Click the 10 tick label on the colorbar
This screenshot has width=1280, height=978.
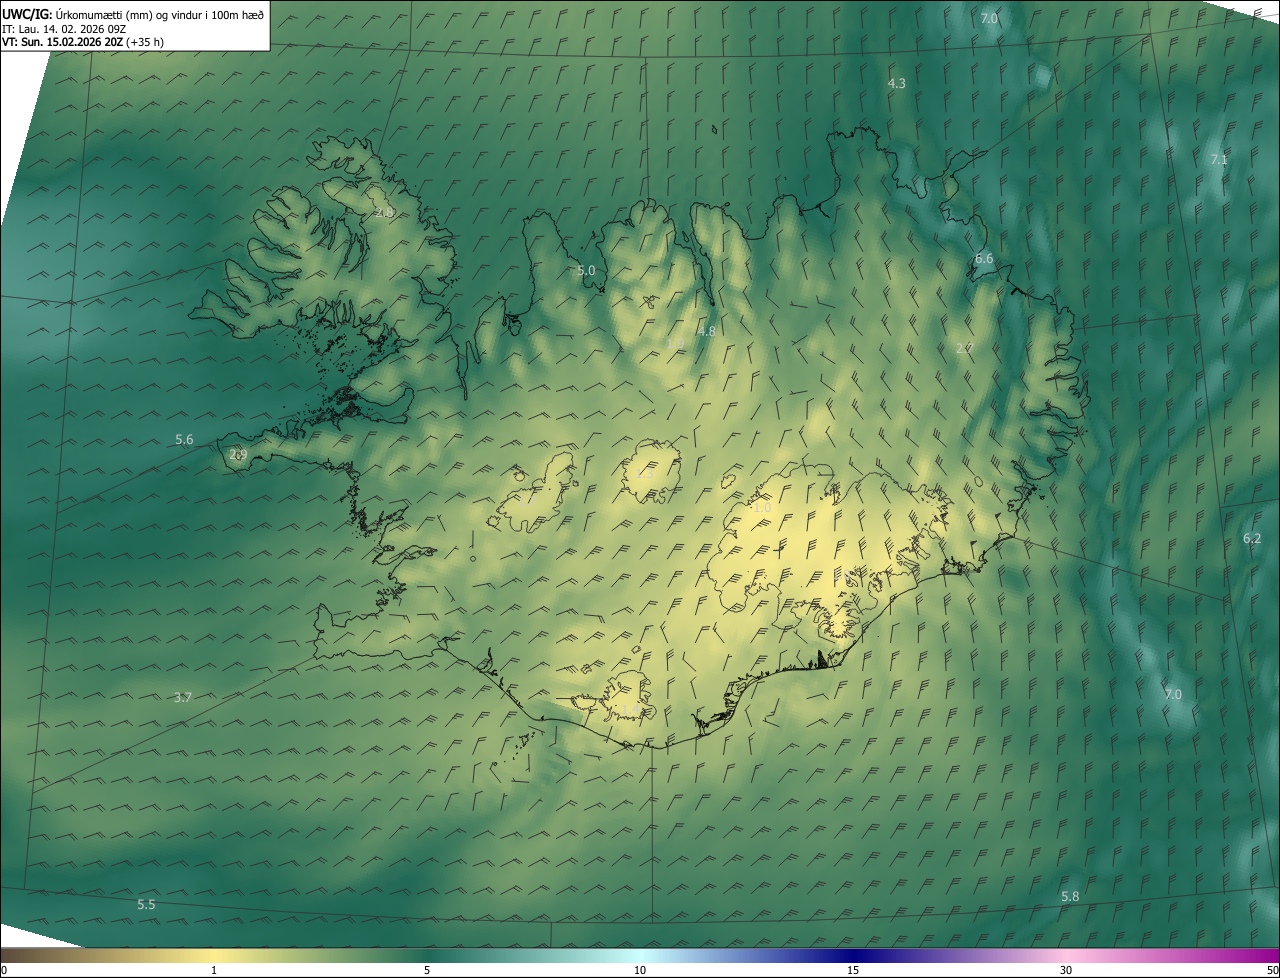point(640,970)
